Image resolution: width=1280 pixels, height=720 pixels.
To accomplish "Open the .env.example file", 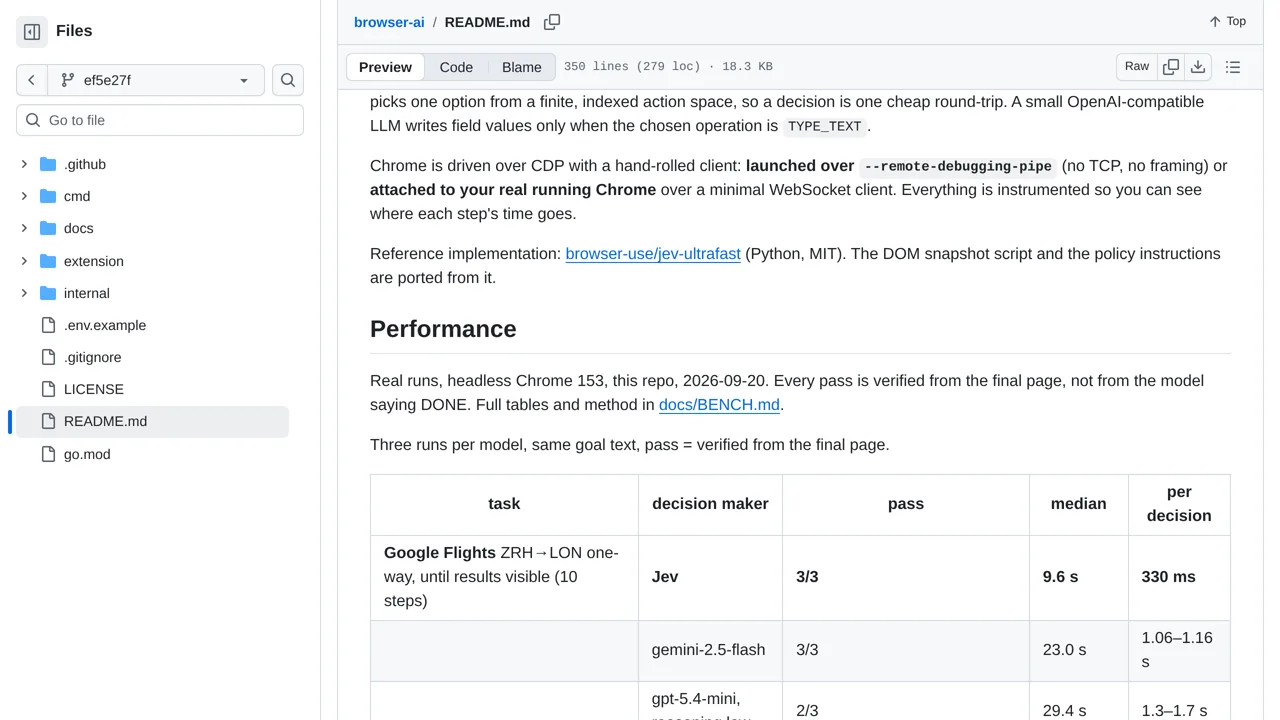I will tap(105, 325).
